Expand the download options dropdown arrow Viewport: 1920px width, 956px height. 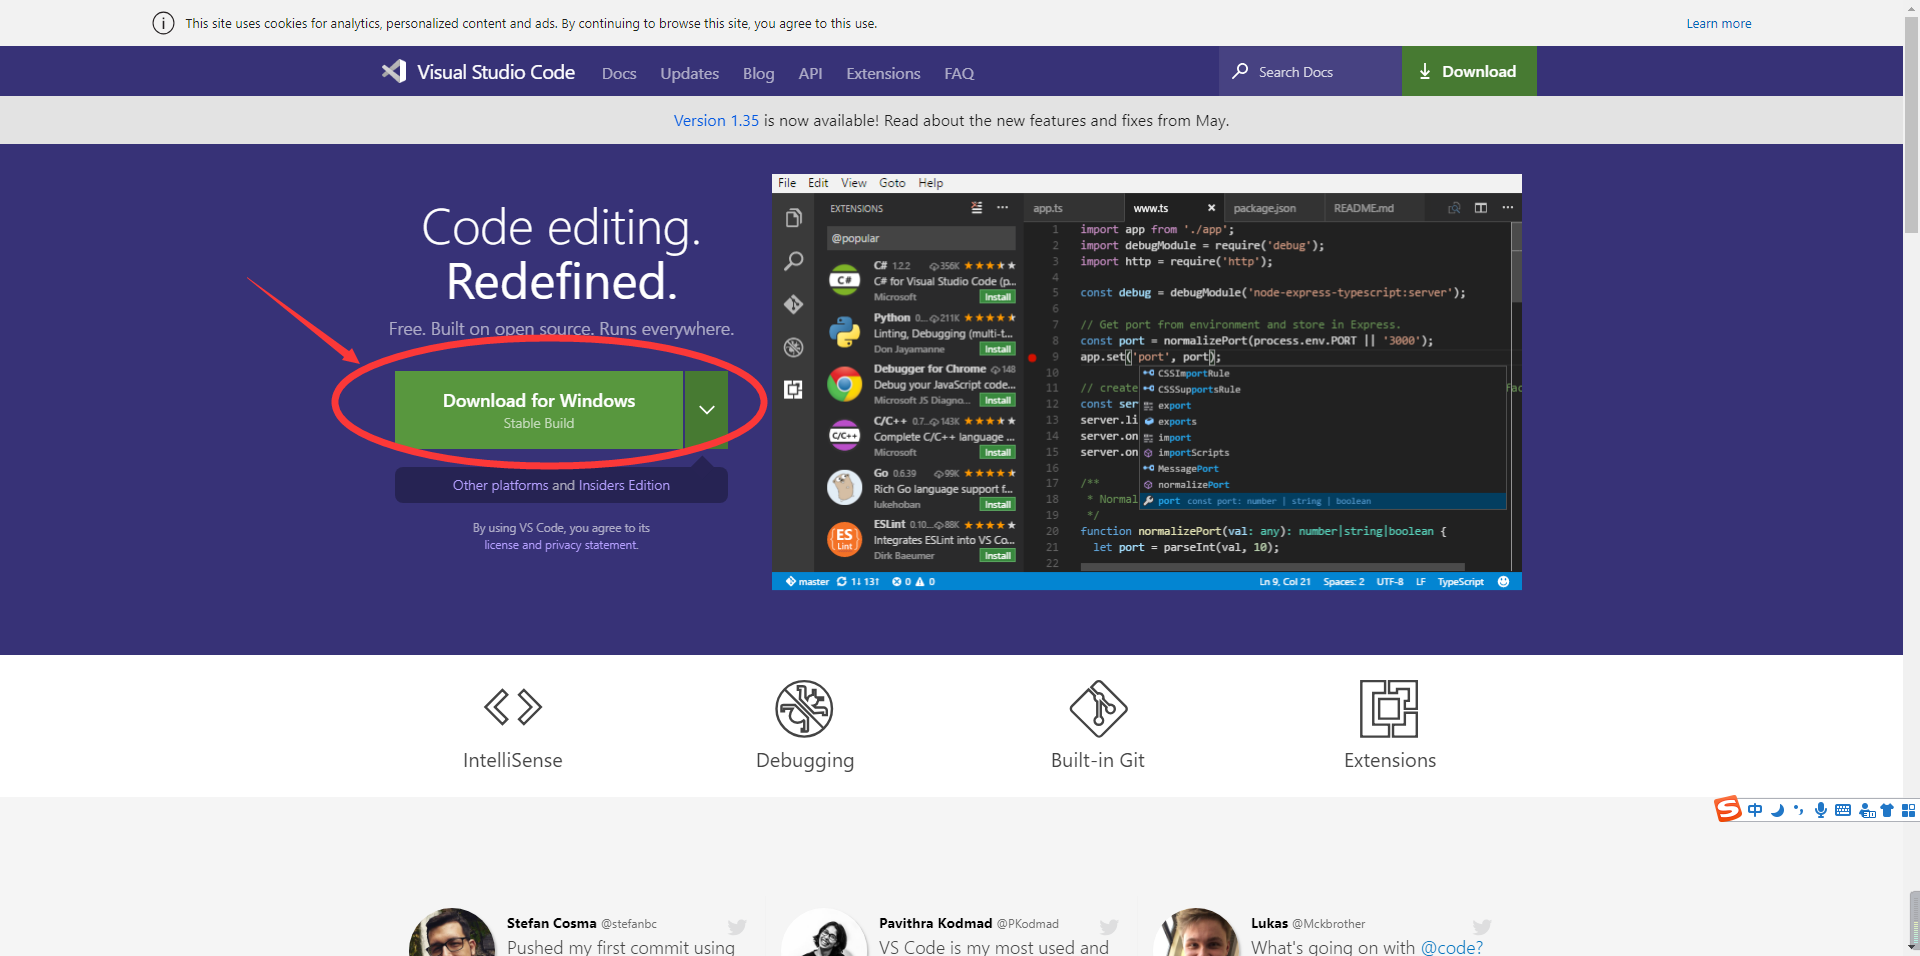pyautogui.click(x=707, y=410)
